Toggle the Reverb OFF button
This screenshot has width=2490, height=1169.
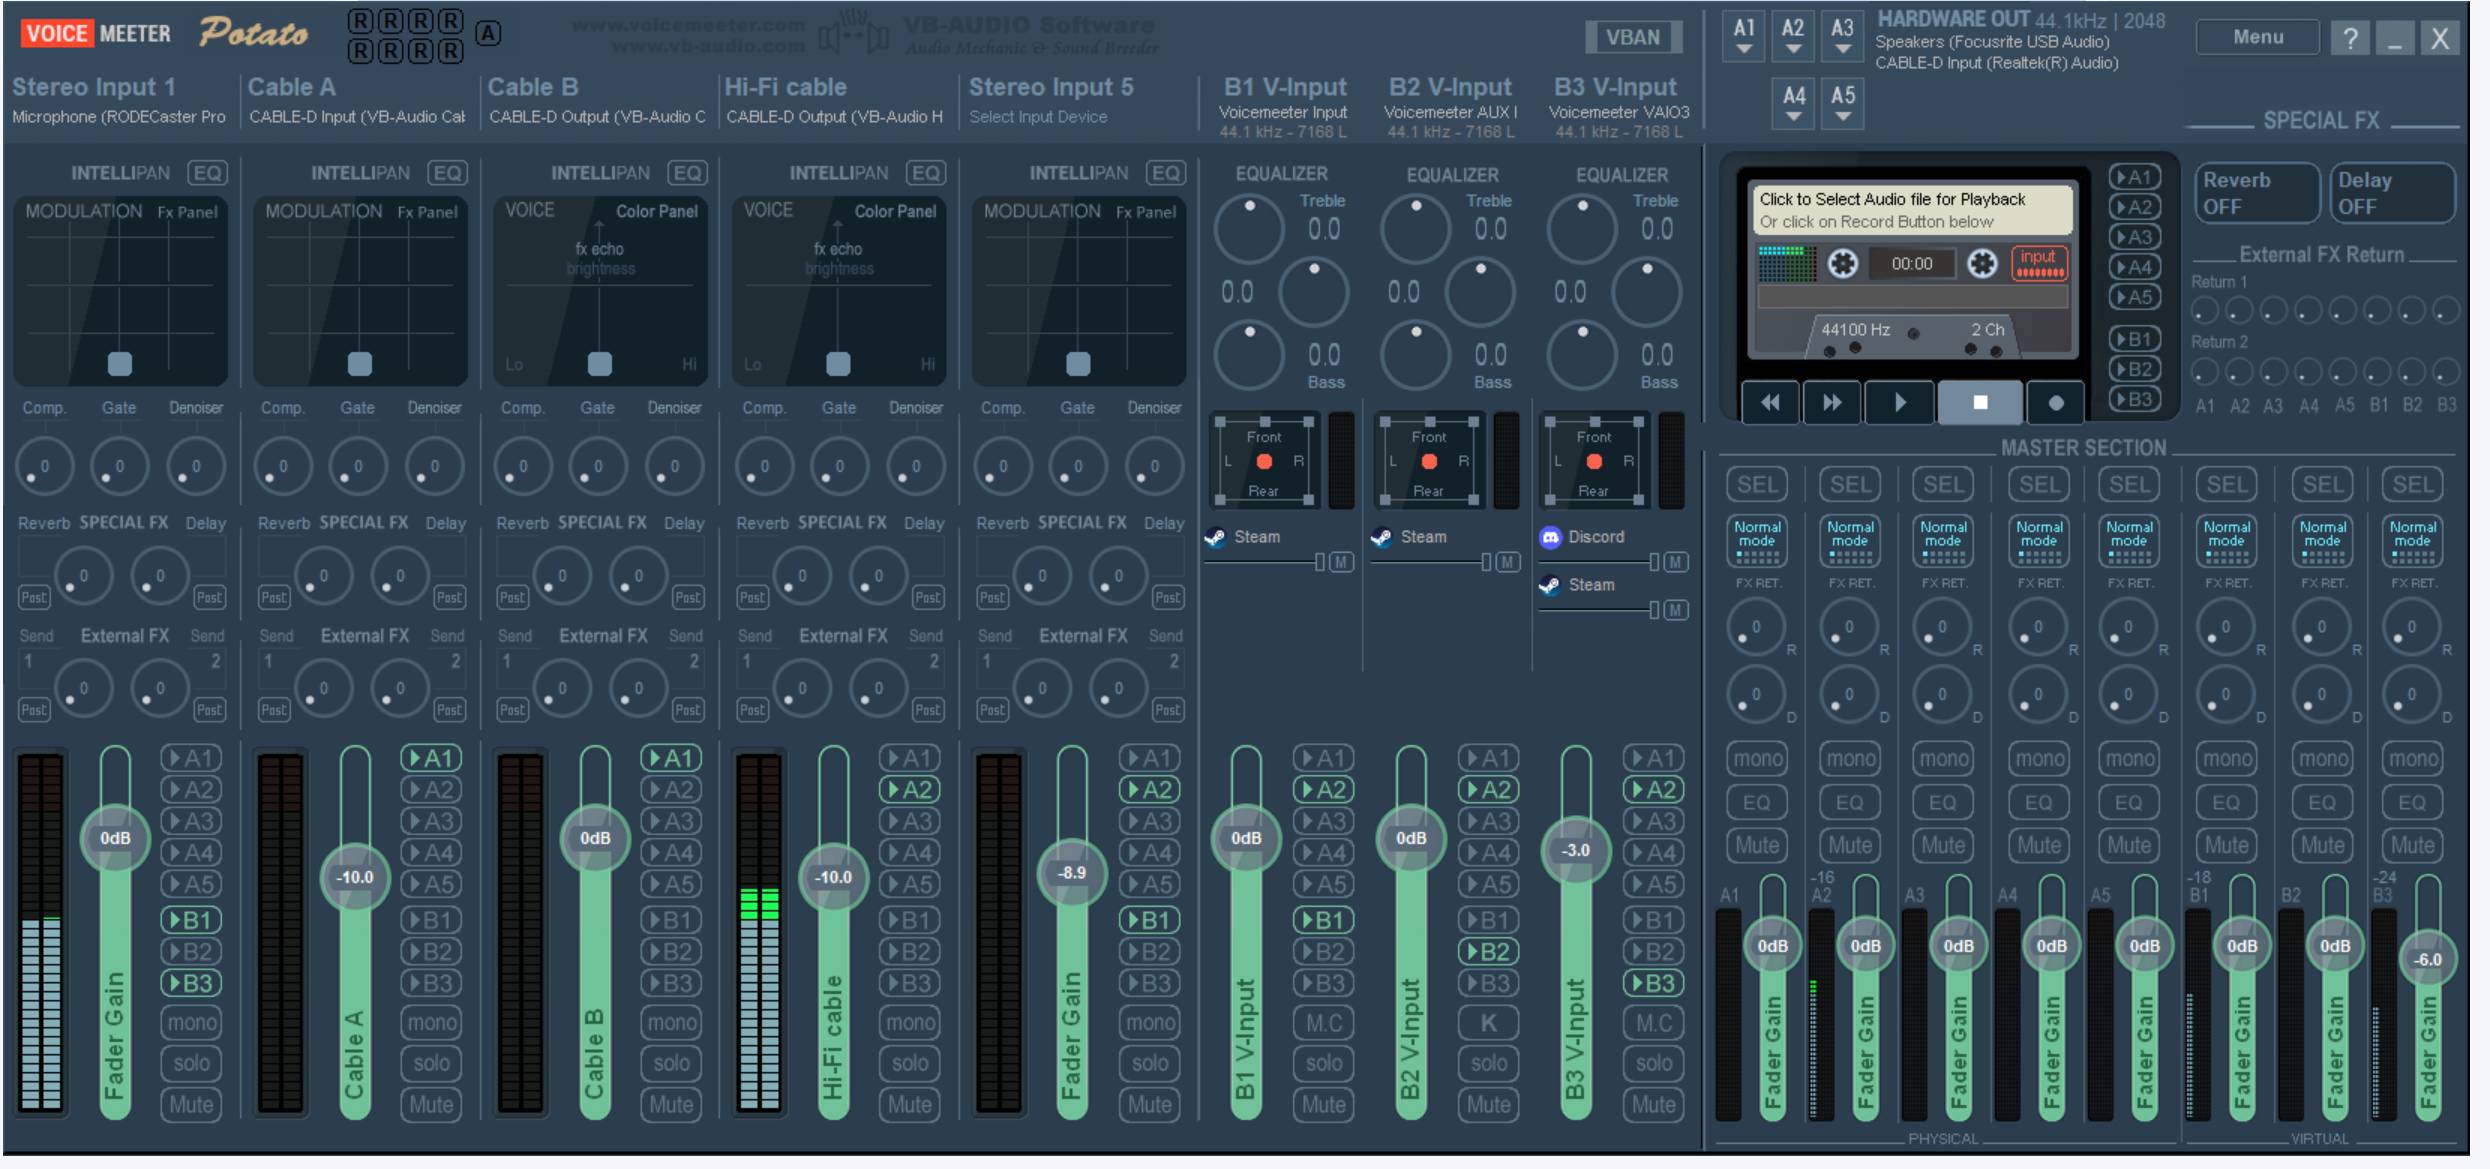pyautogui.click(x=2256, y=193)
